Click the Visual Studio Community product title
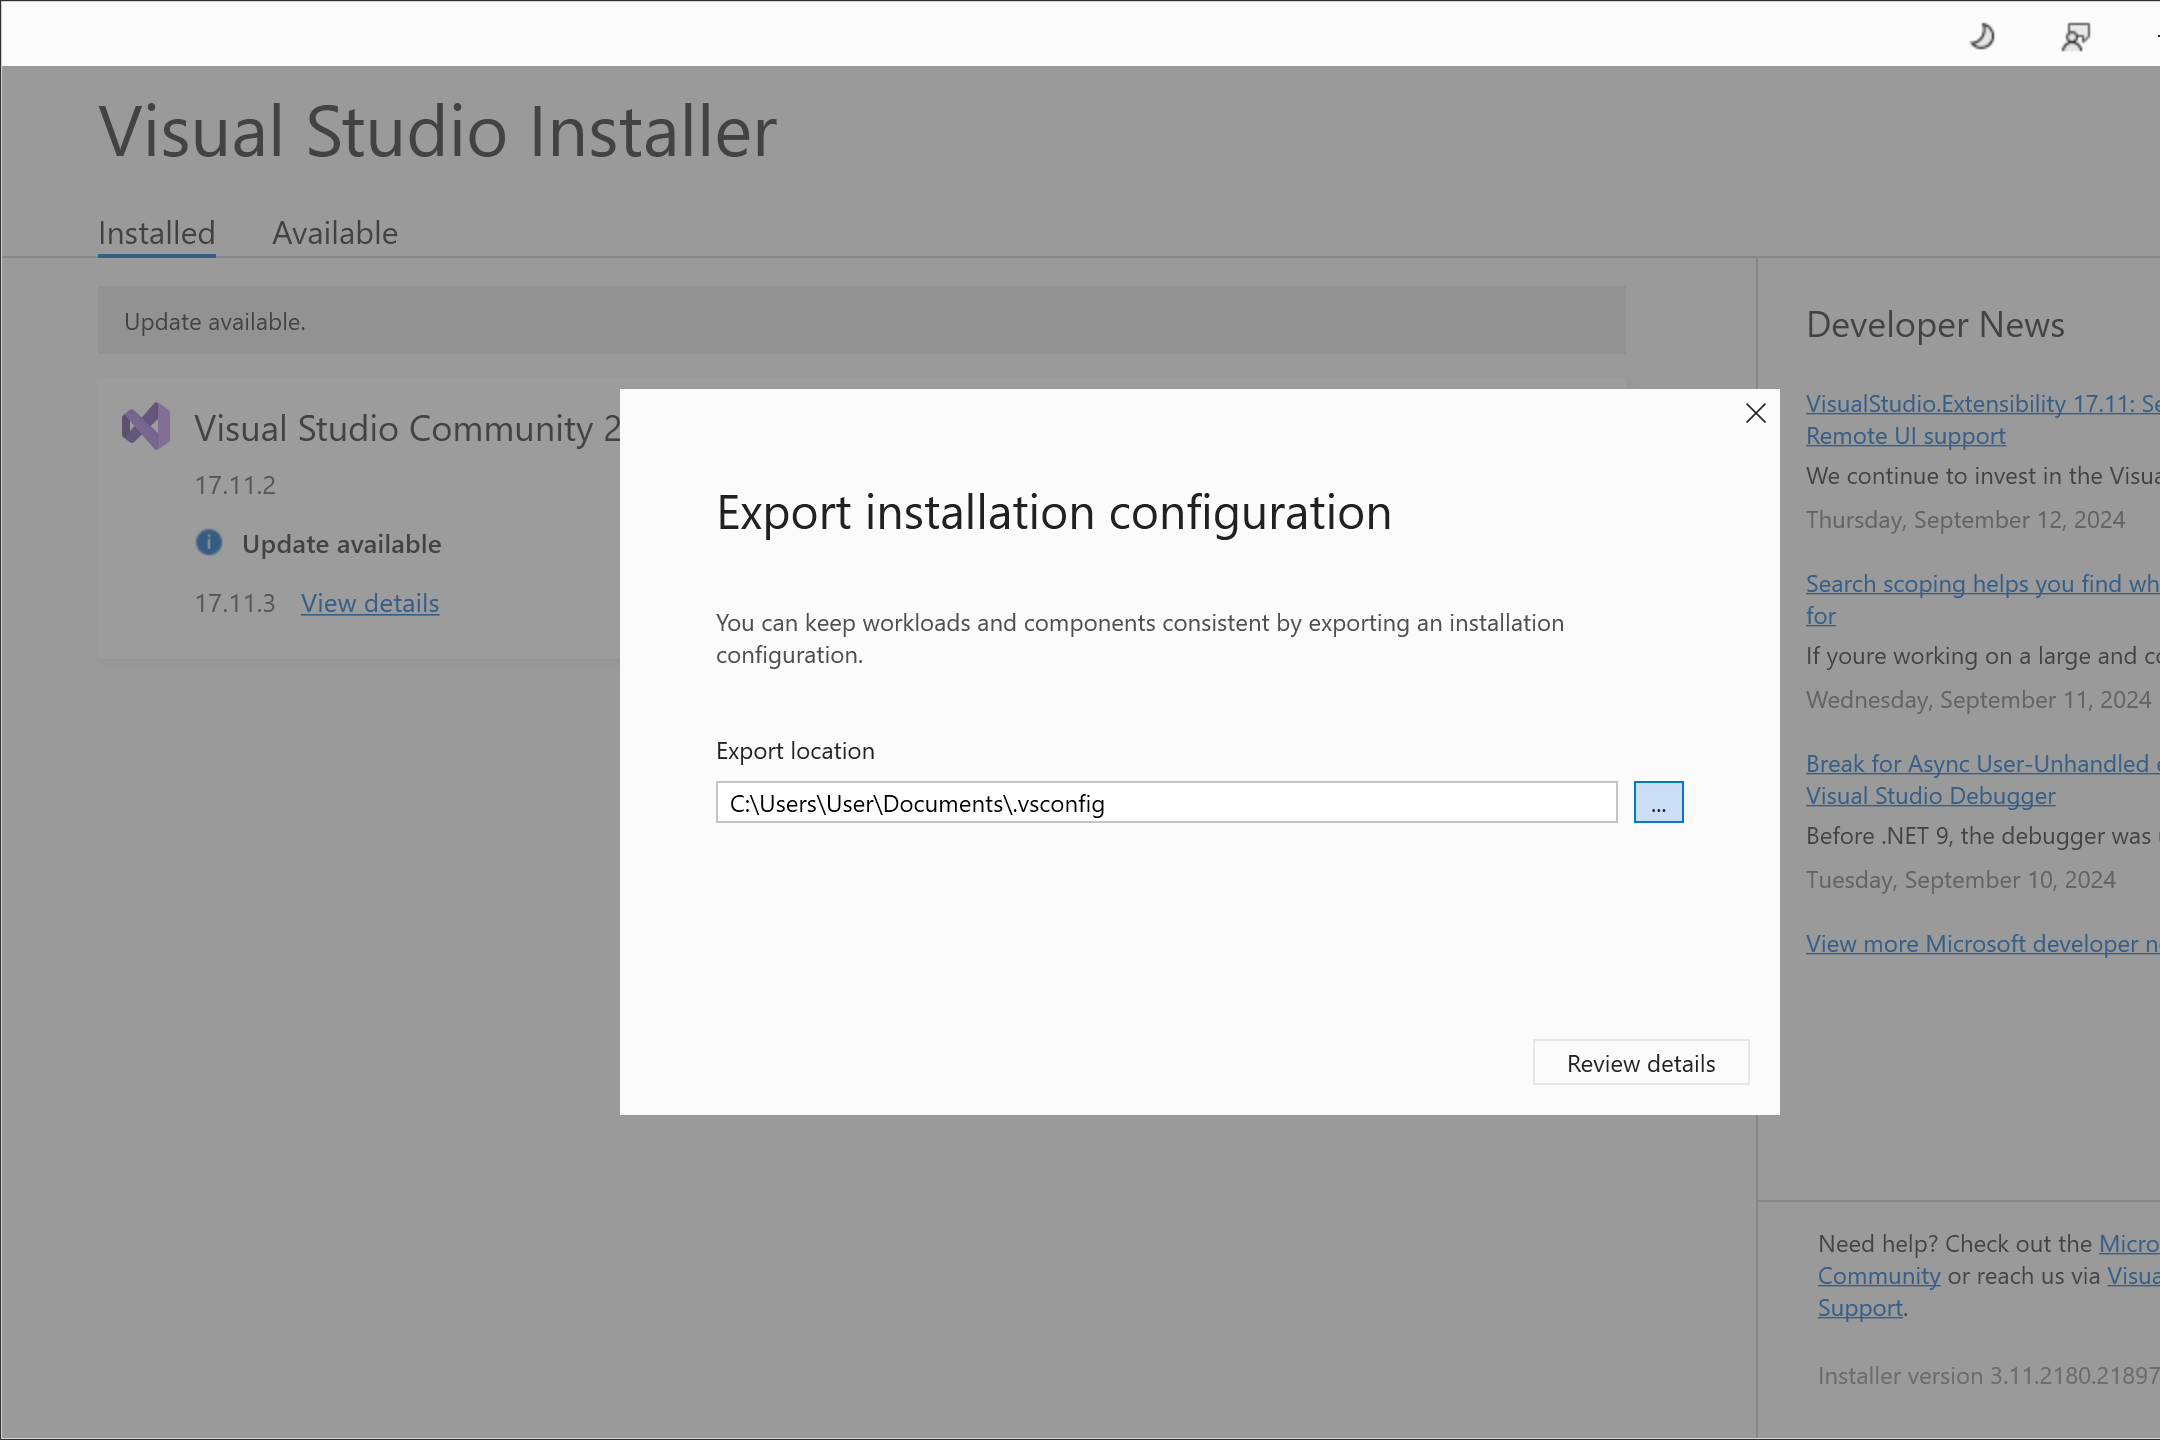Screen dimensions: 2160x1440 pos(407,428)
